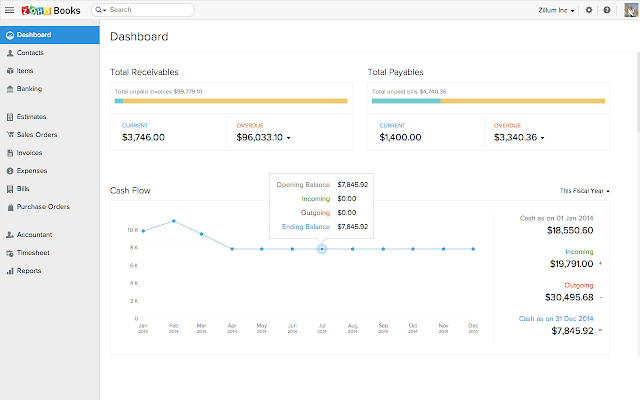Select the Dashboard menu label
The height and width of the screenshot is (400, 640).
34,35
